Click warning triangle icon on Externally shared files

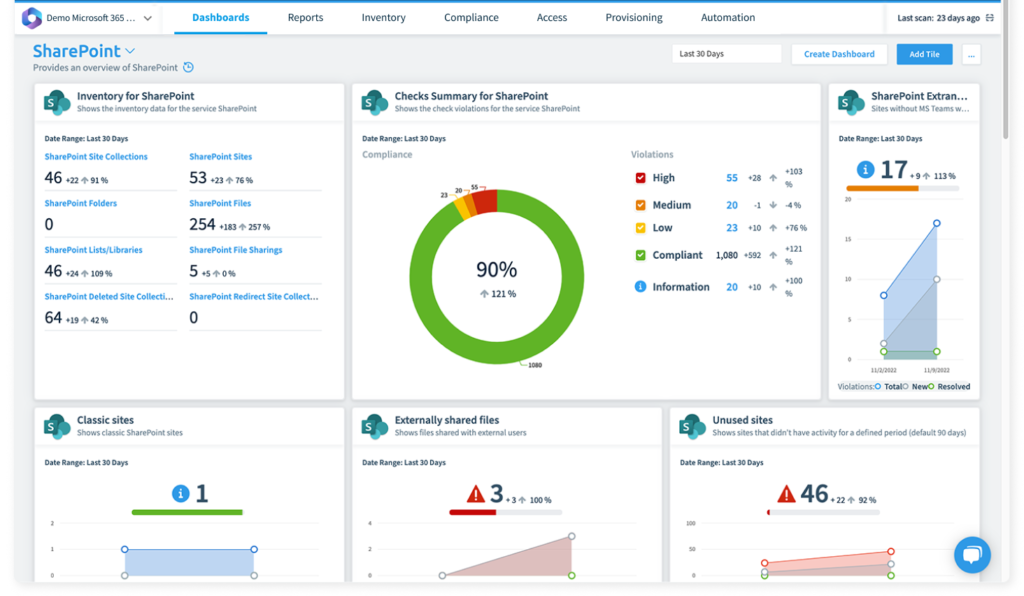(475, 494)
